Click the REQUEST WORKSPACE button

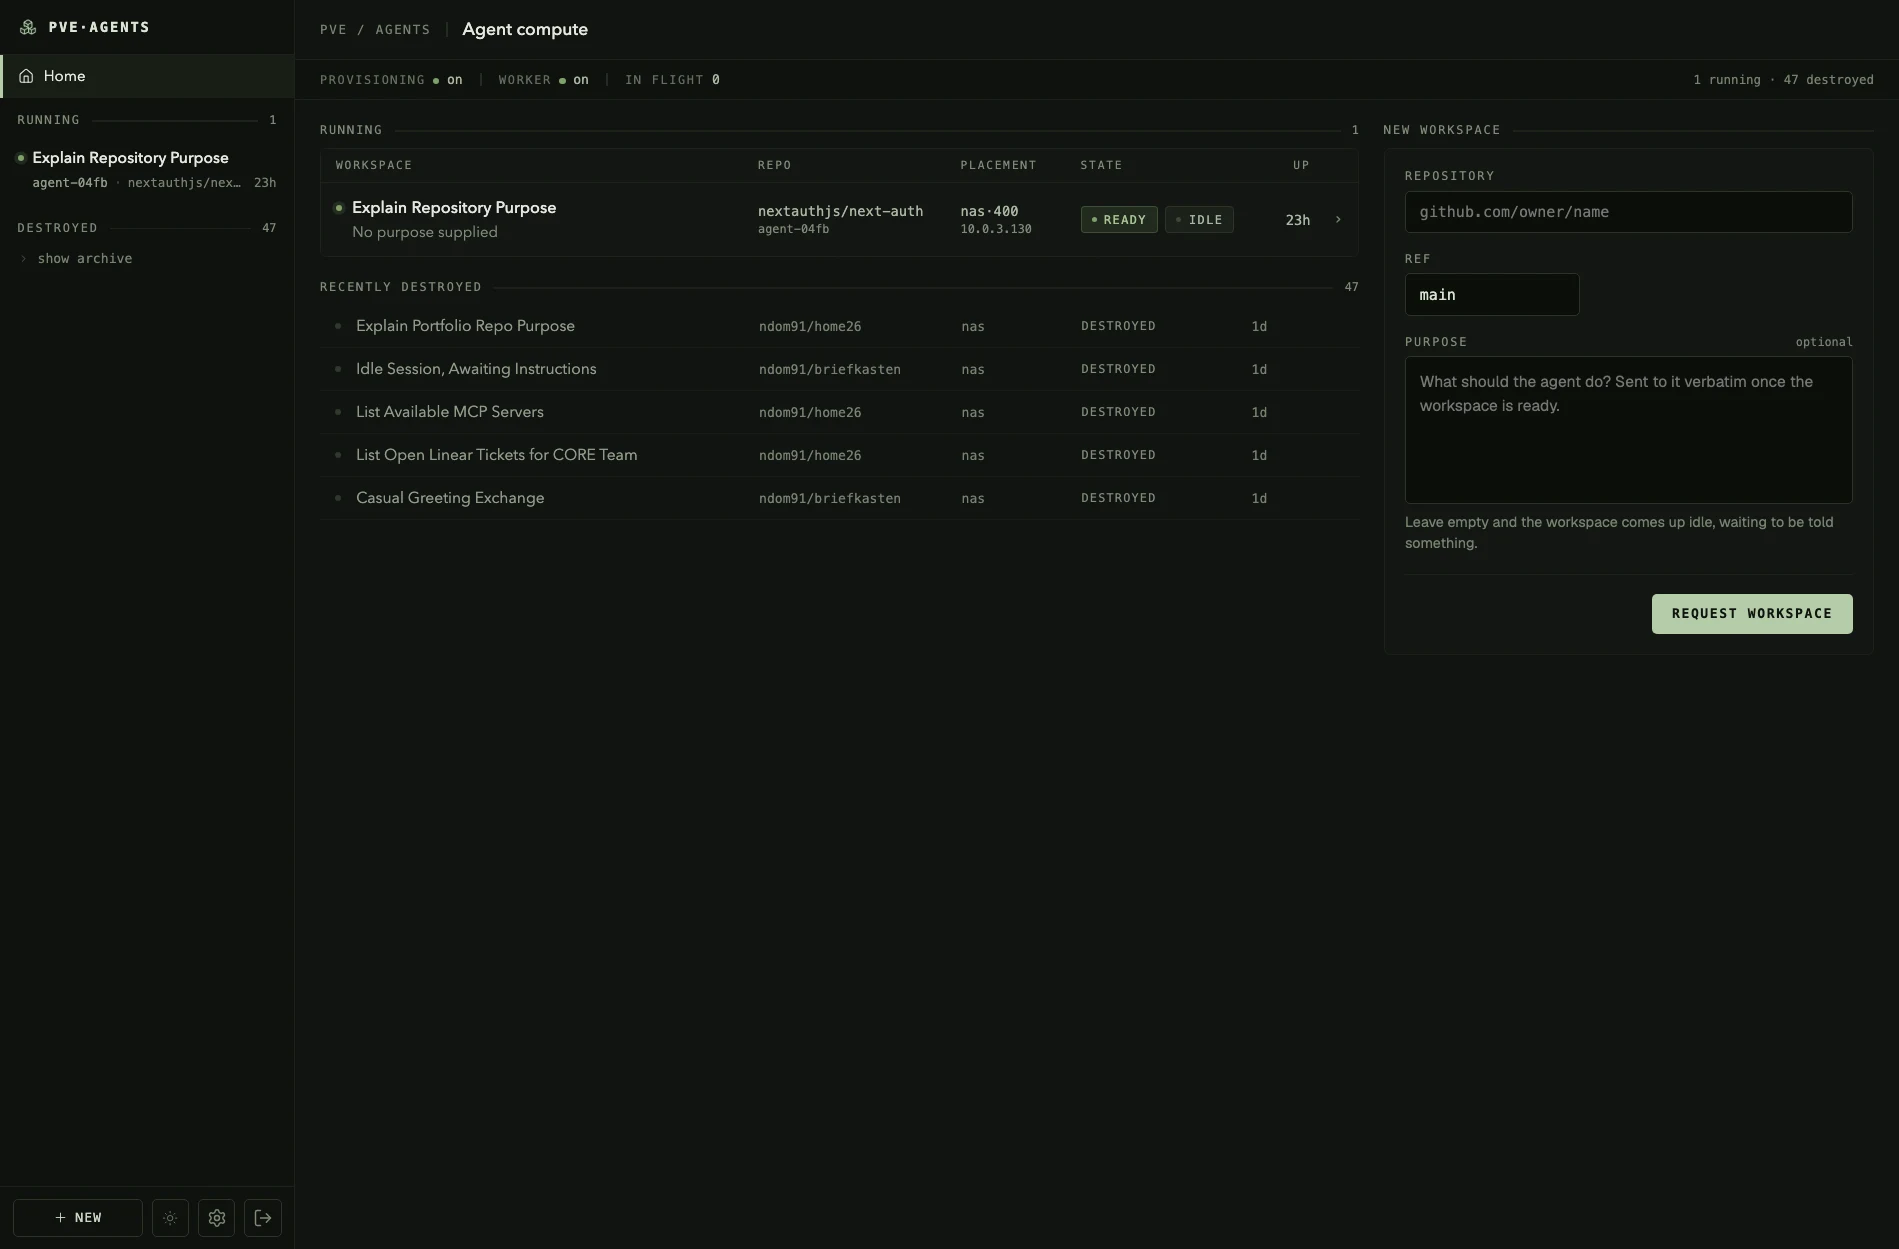pos(1752,614)
